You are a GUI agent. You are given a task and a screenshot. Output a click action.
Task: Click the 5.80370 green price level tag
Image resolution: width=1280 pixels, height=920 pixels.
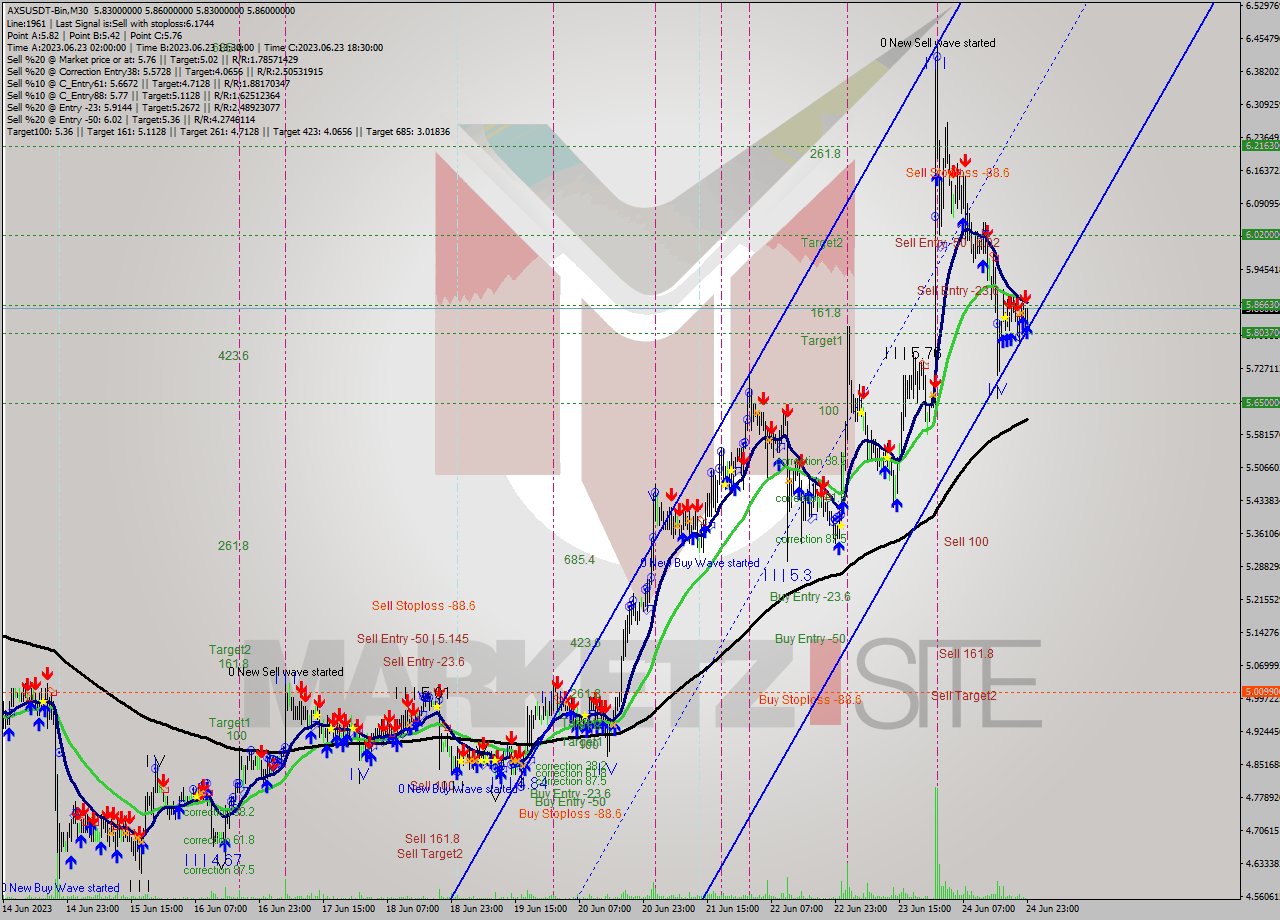[x=1260, y=333]
